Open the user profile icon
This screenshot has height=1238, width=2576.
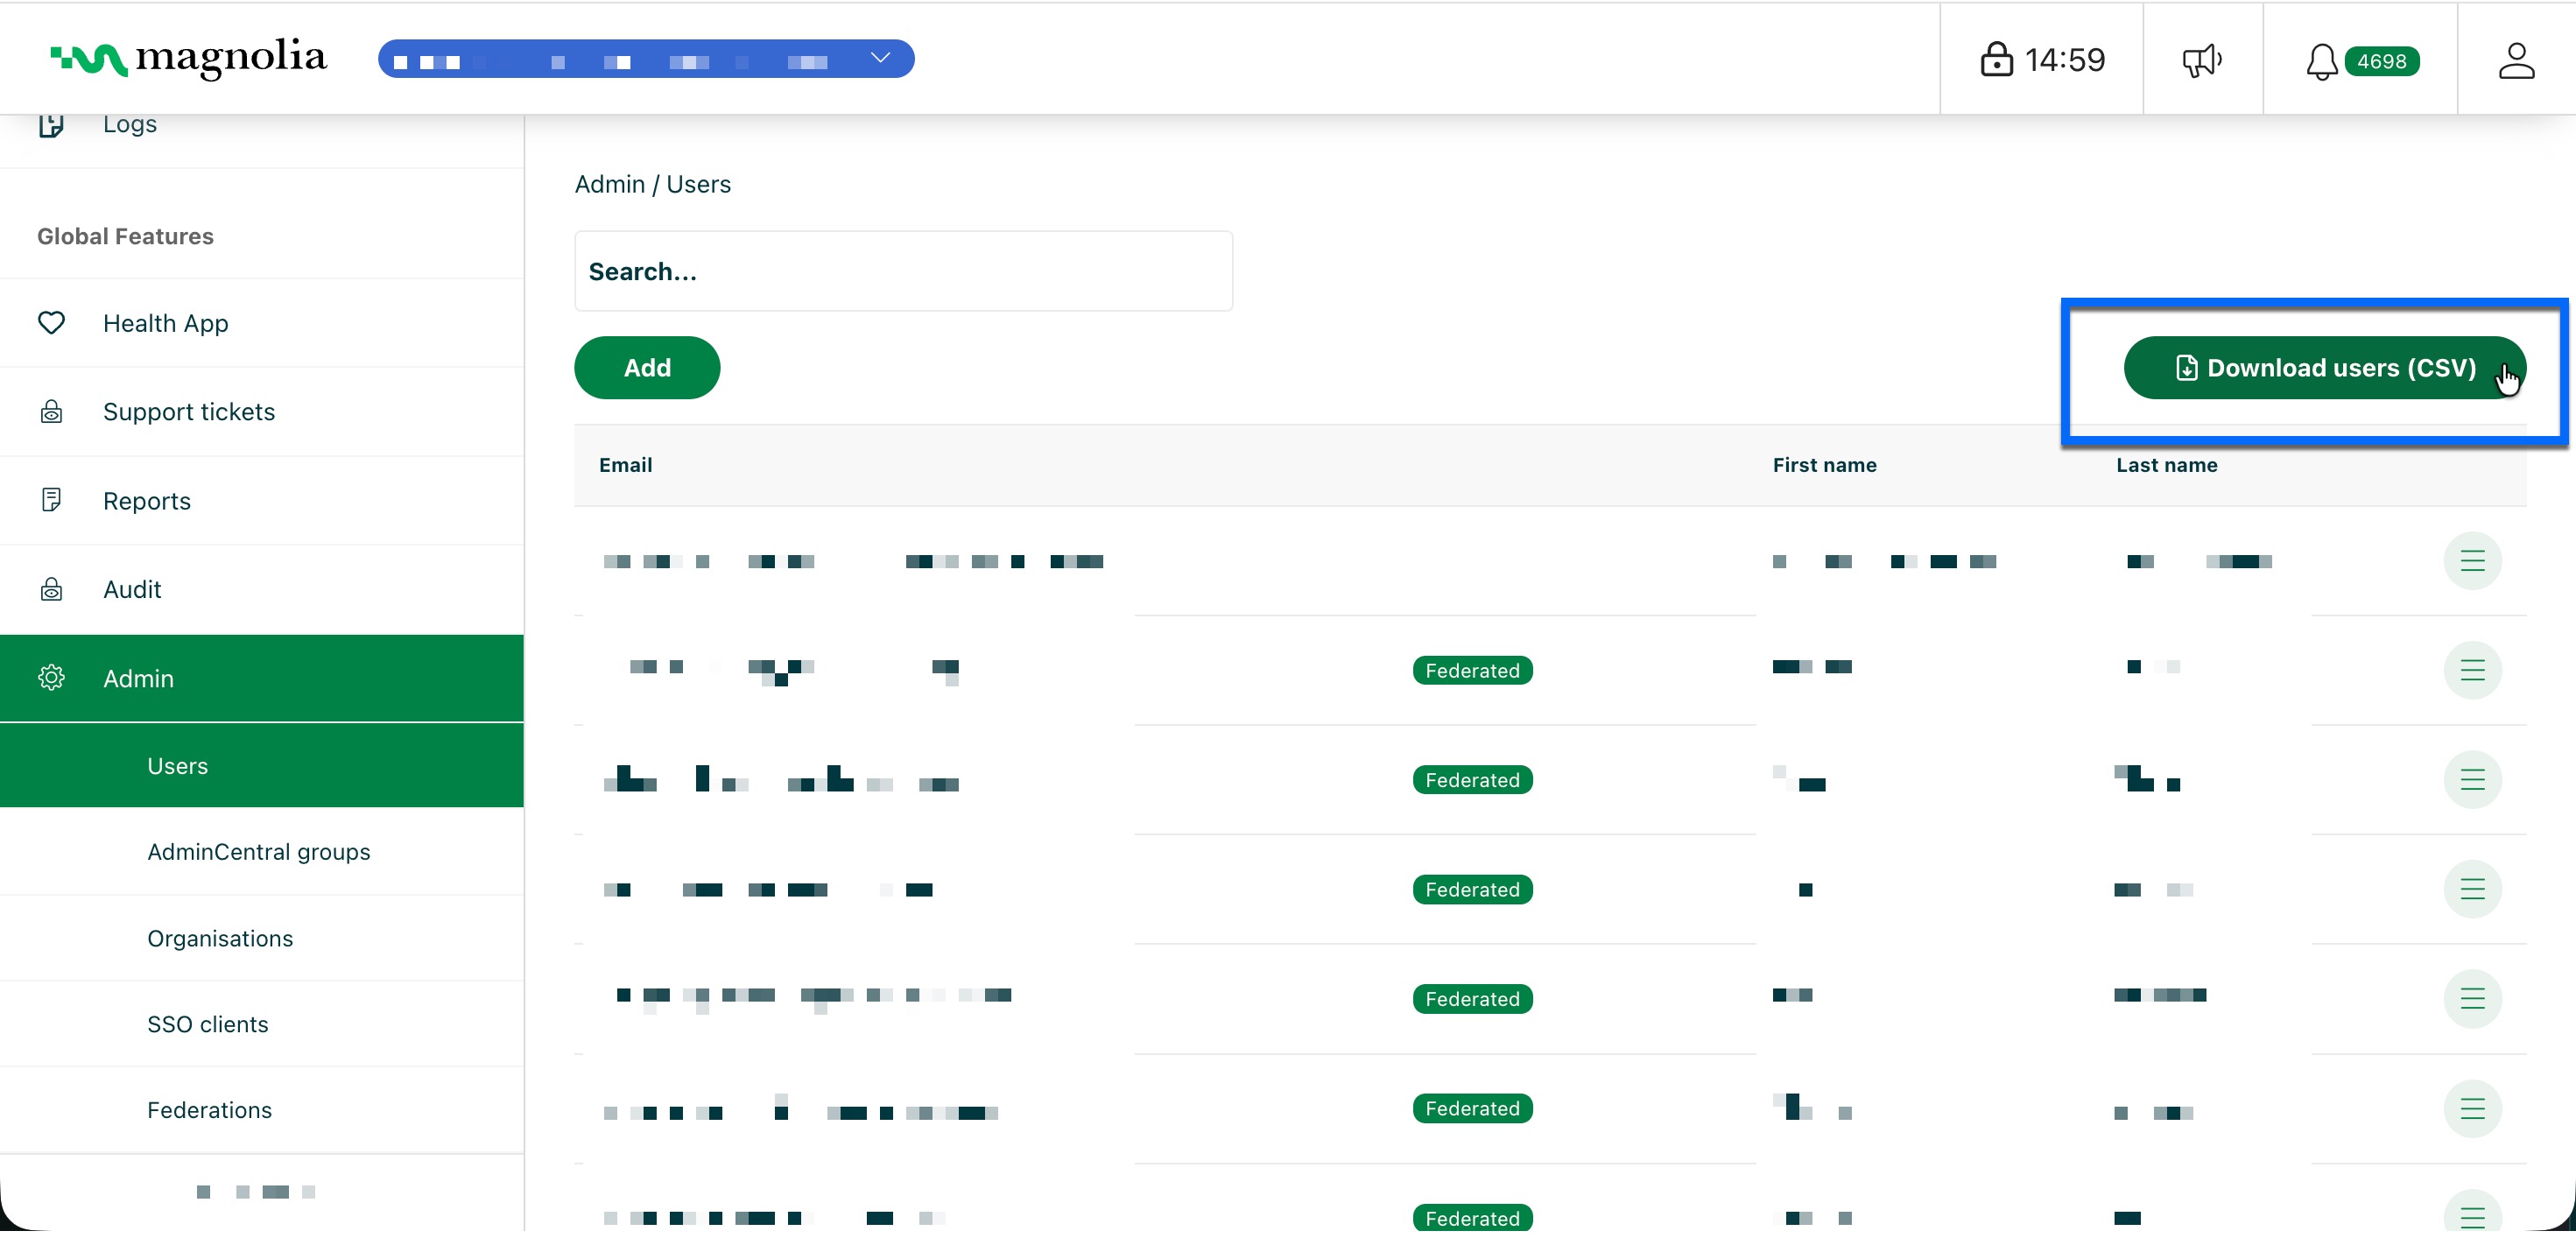2515,60
